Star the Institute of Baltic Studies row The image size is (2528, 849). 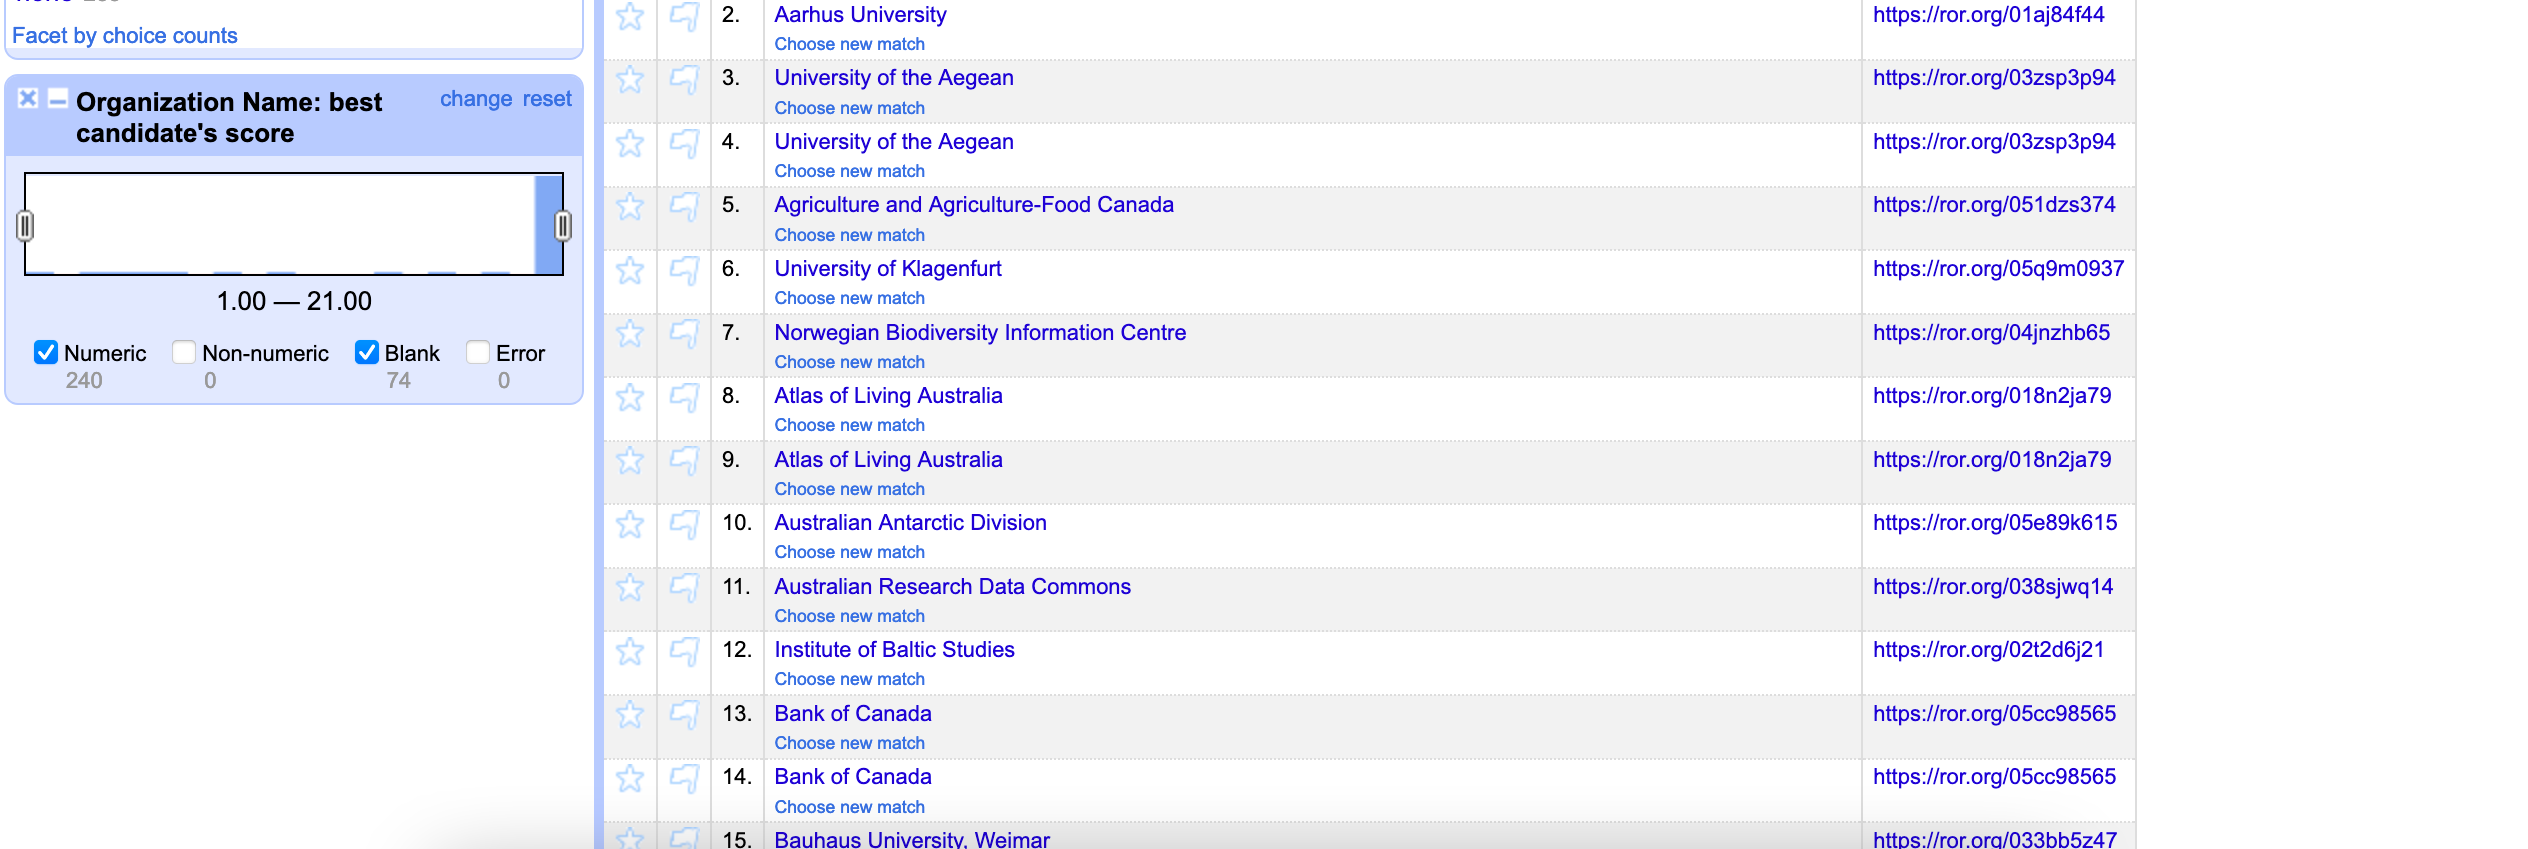[x=630, y=651]
